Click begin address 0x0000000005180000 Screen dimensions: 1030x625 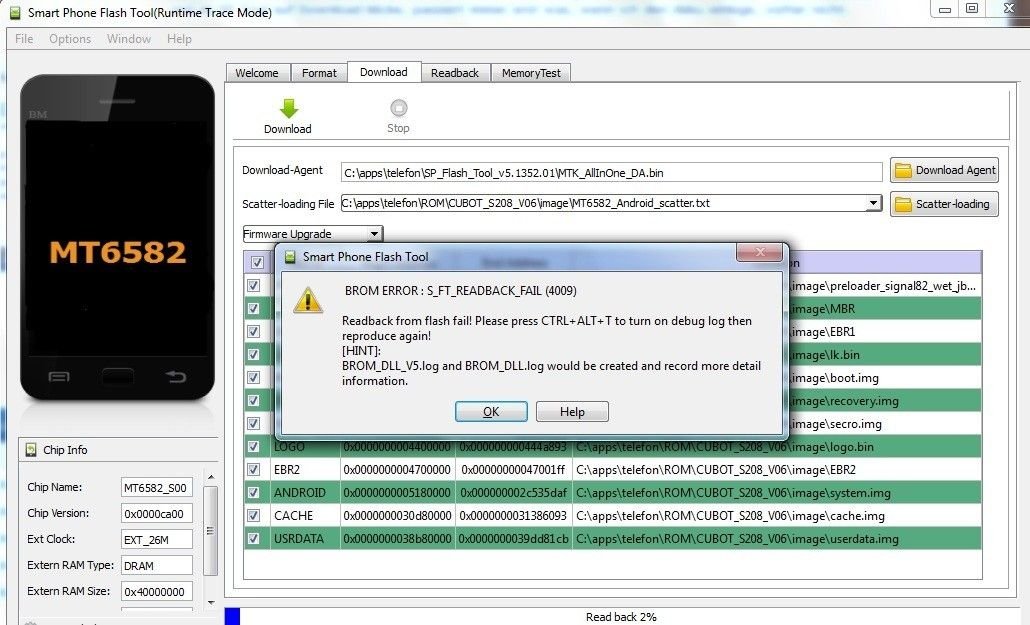pos(397,493)
